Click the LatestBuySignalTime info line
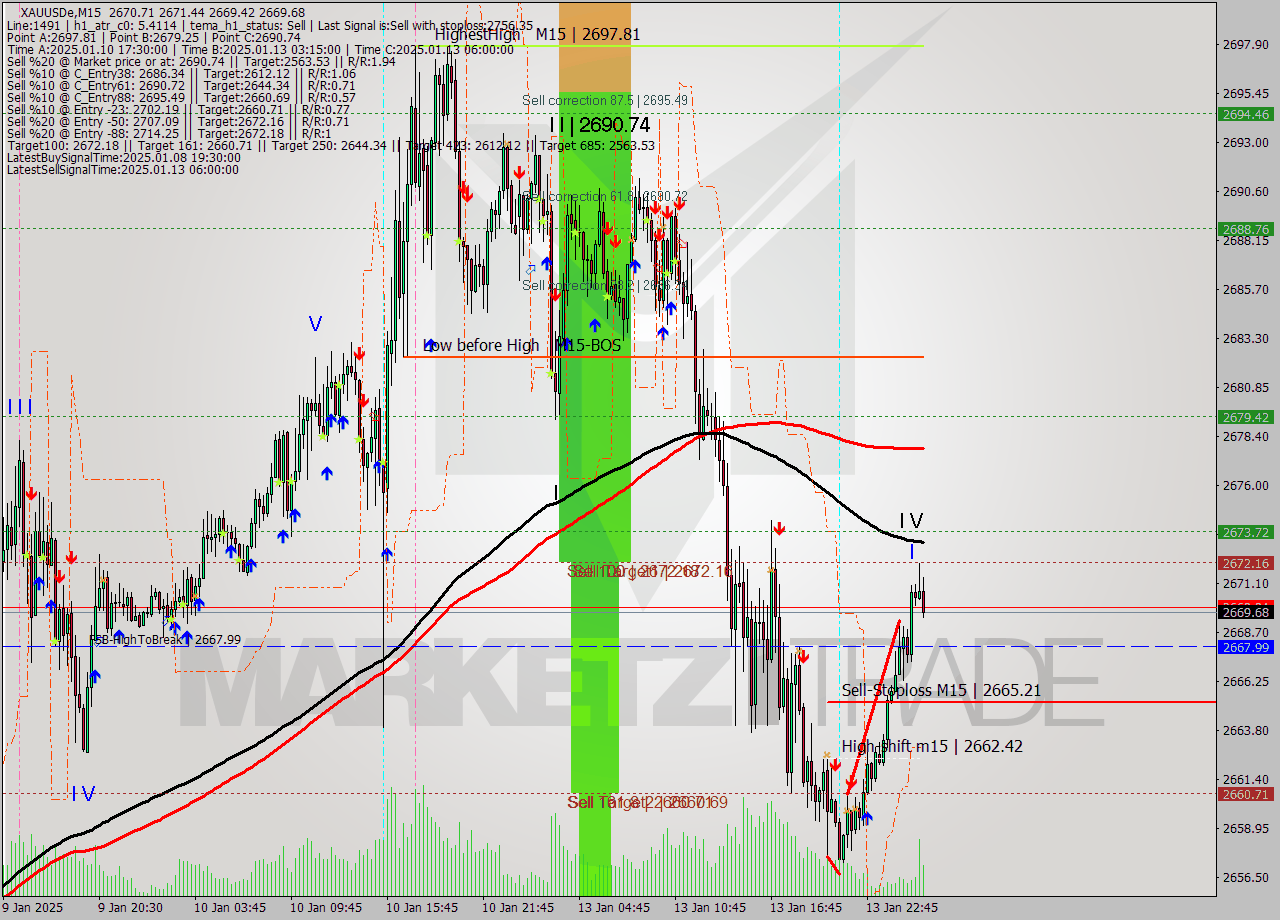The height and width of the screenshot is (920, 1280). pyautogui.click(x=123, y=158)
